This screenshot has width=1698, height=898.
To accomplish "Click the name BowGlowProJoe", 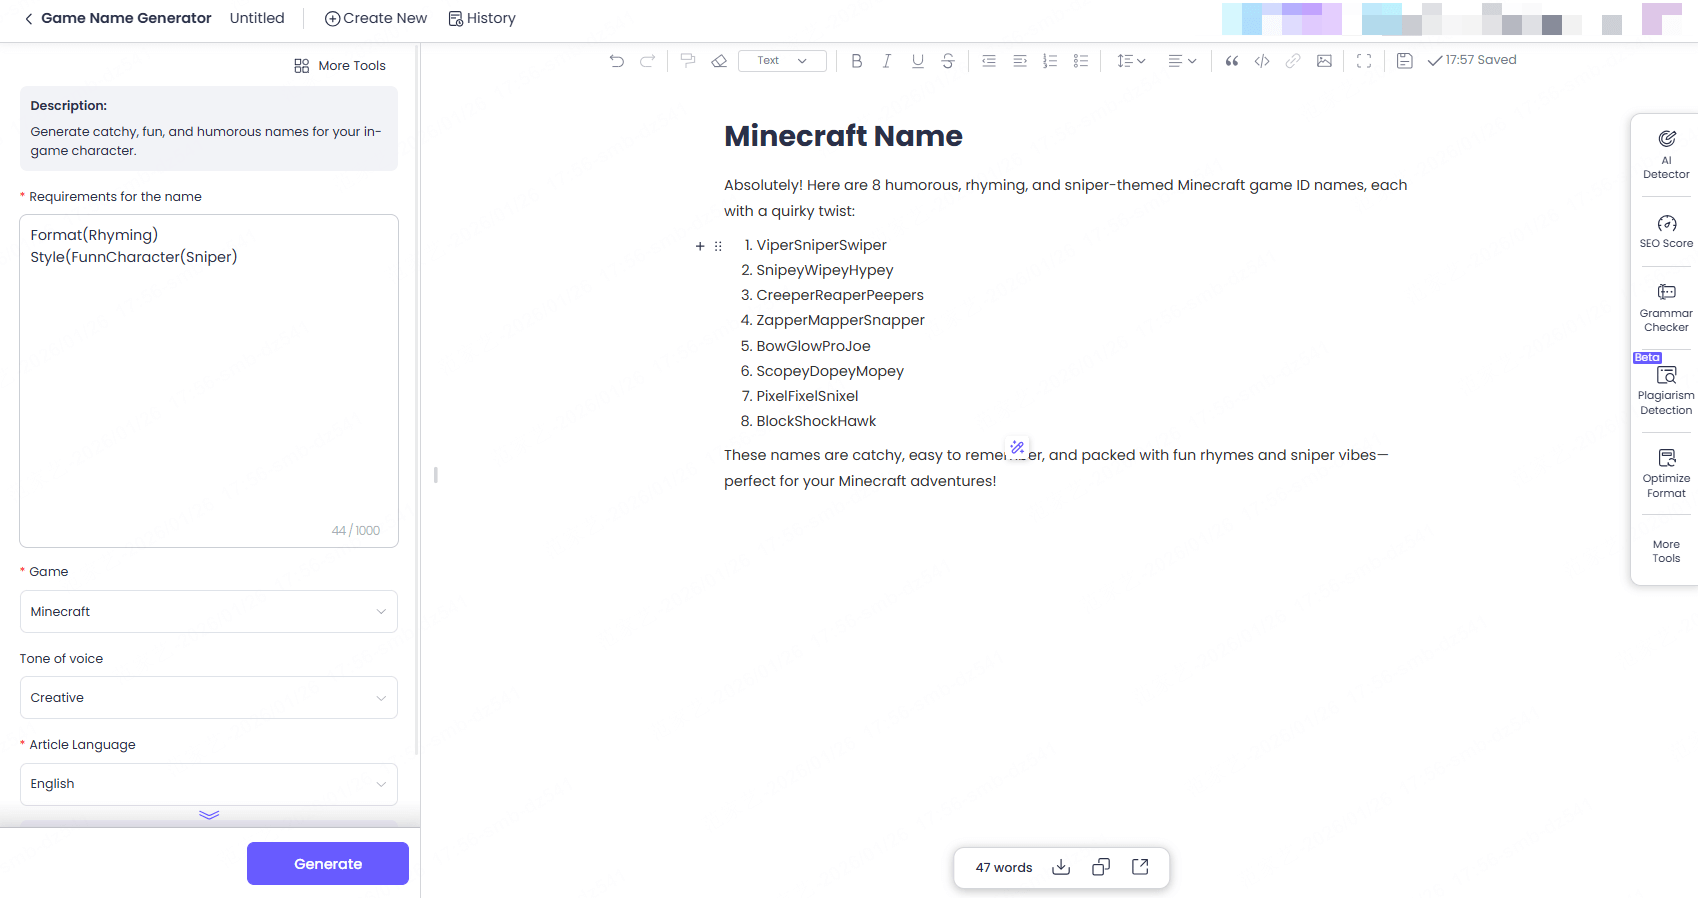I will (813, 346).
